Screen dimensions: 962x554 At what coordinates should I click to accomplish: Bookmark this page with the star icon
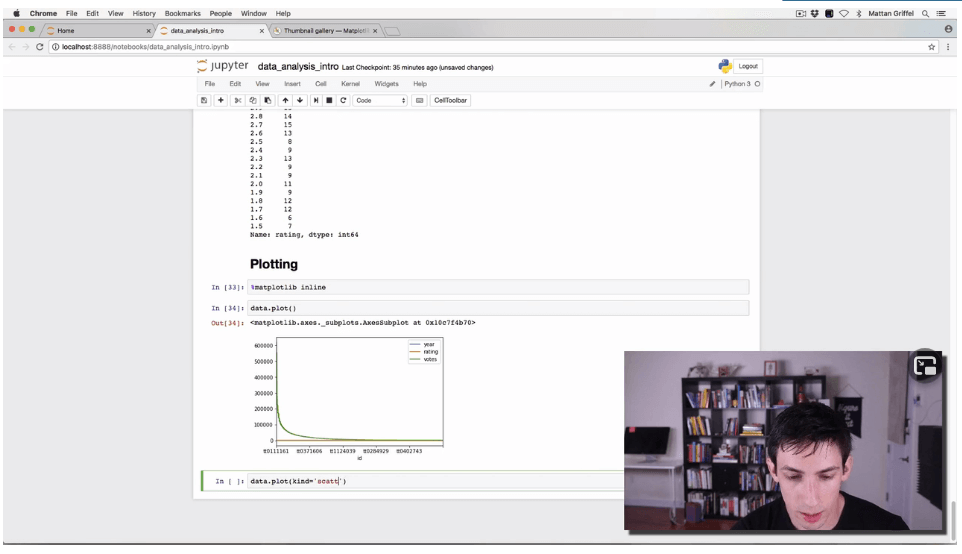(931, 47)
